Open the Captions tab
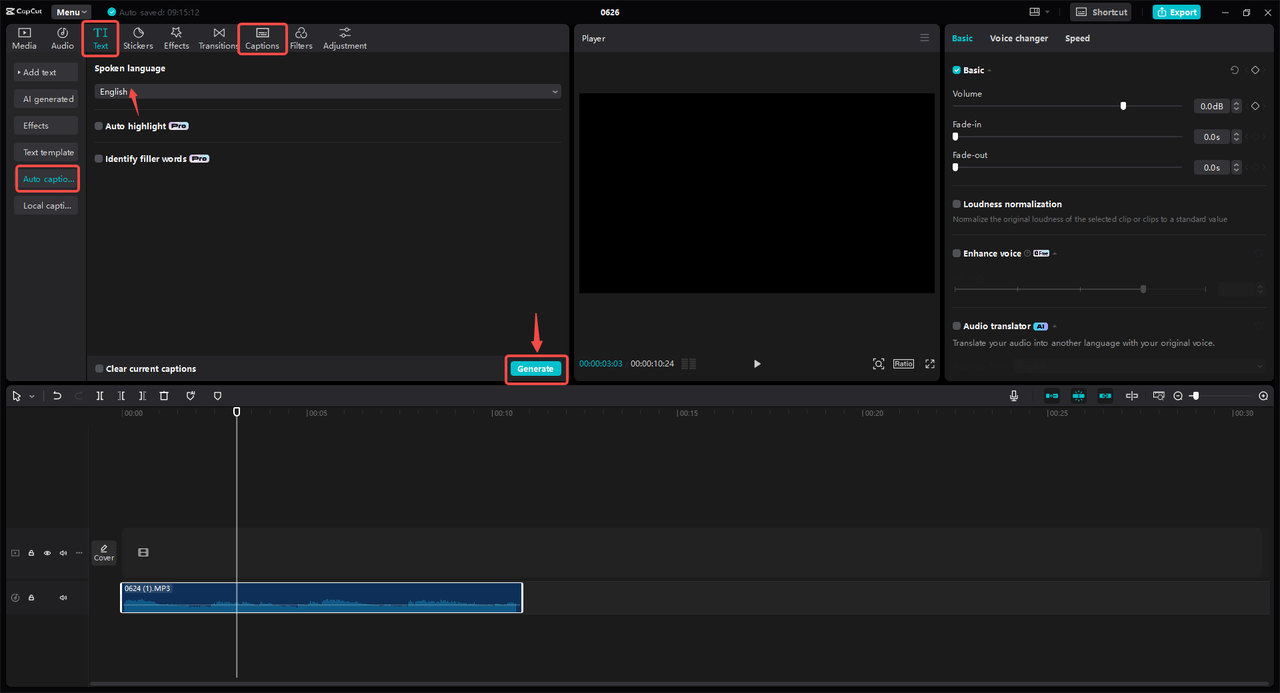 pos(262,39)
